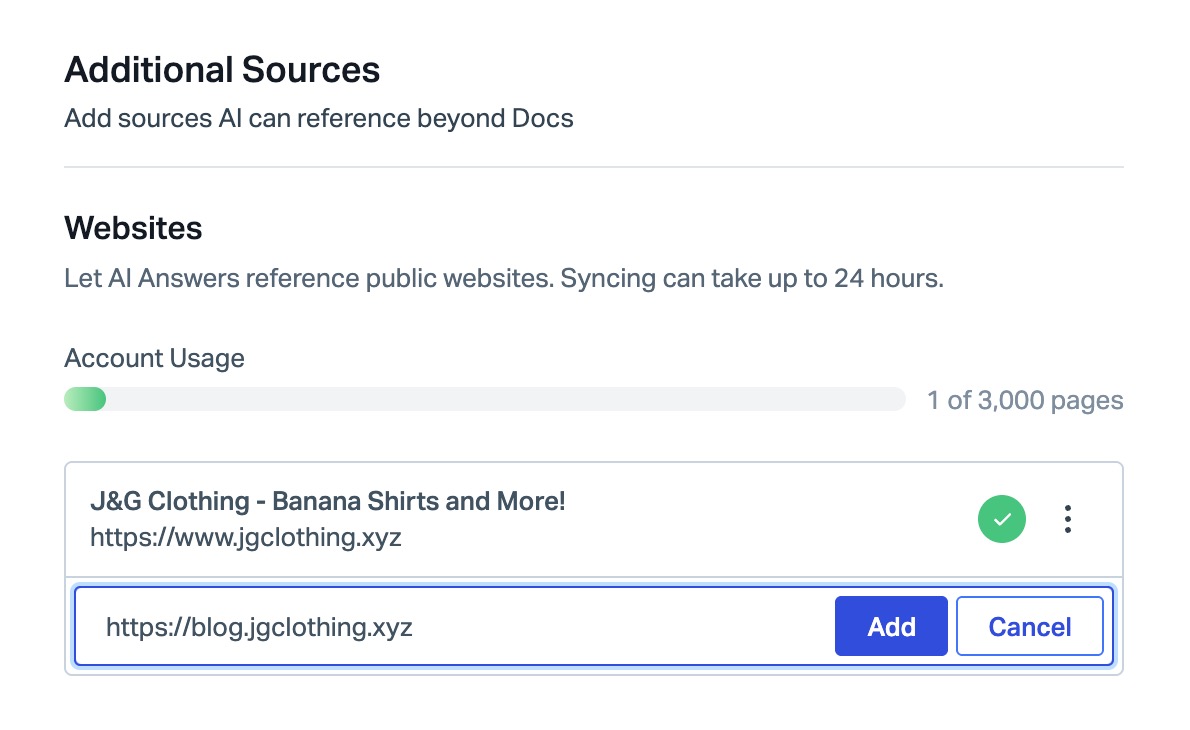Viewport: 1190px width, 730px height.
Task: Click the syncing can take 24 hours description
Action: pyautogui.click(x=504, y=278)
